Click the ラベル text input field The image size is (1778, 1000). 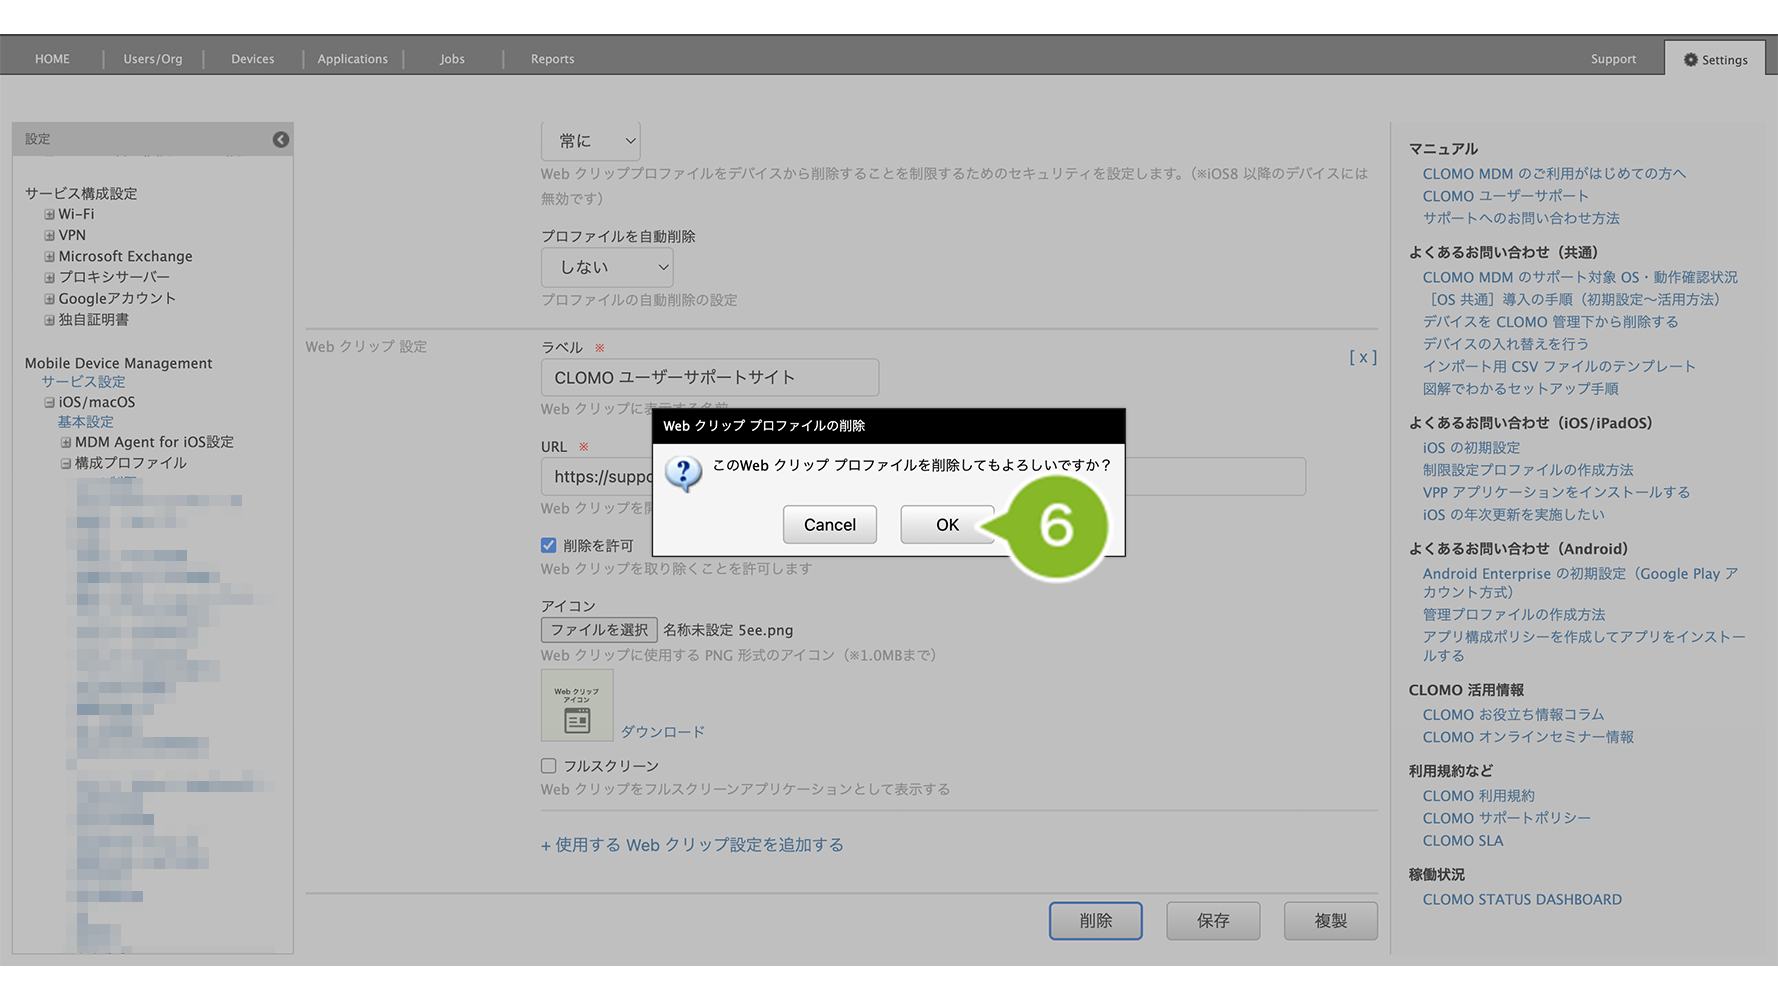coord(710,378)
